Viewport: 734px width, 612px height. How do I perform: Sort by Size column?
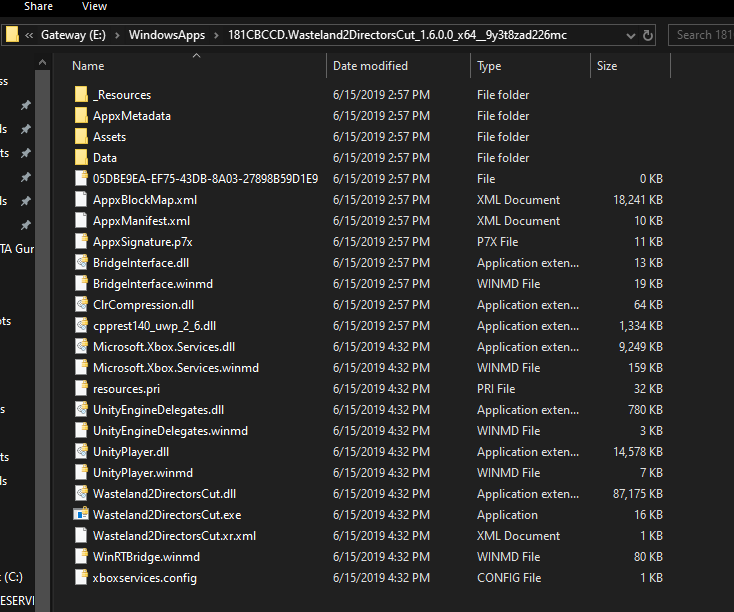pyautogui.click(x=607, y=66)
